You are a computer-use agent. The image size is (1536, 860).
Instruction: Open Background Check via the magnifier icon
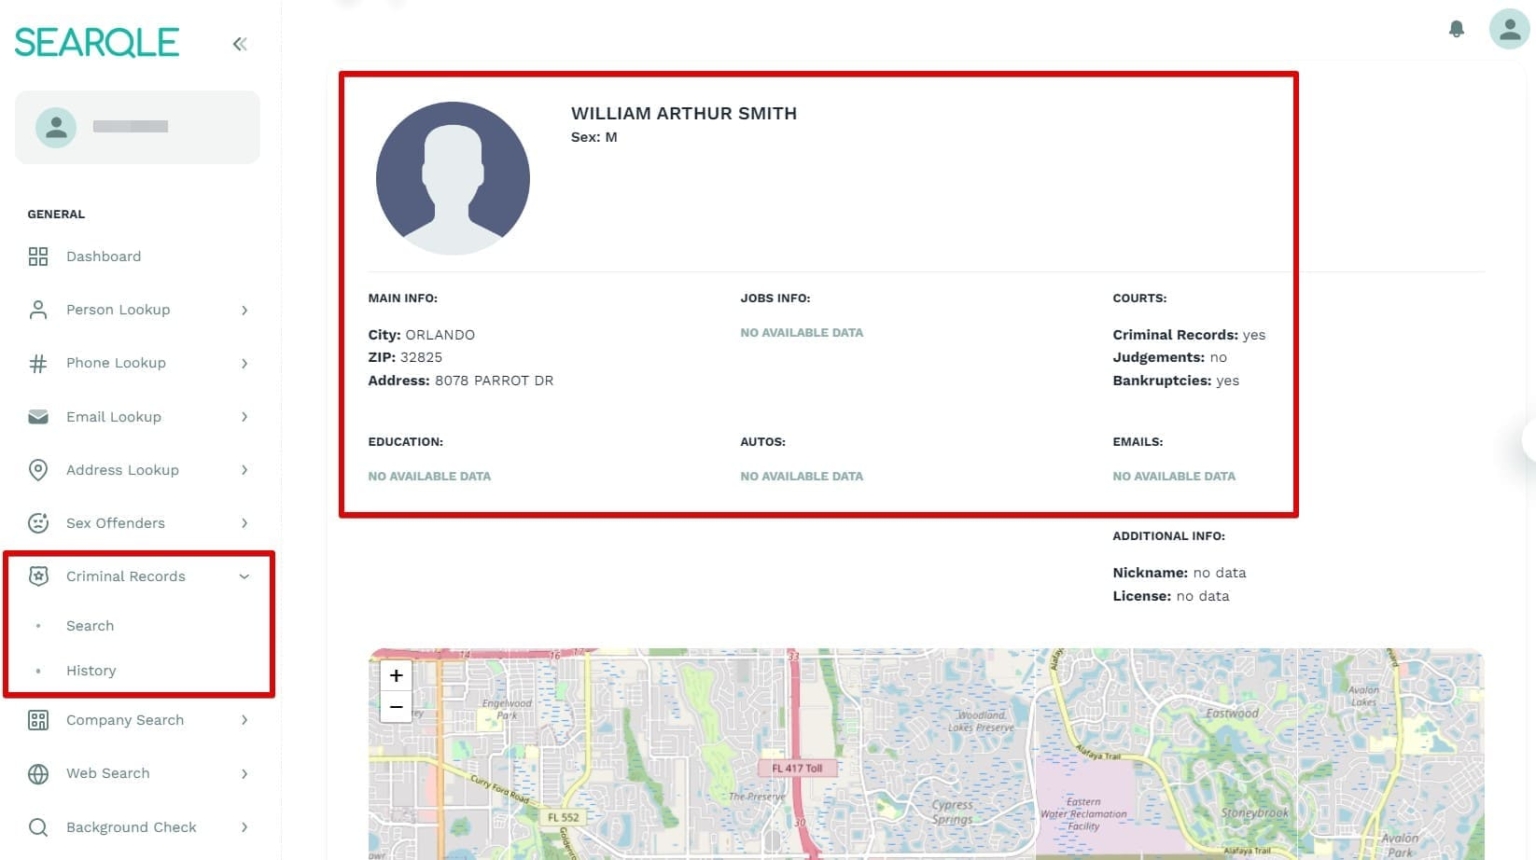pos(38,827)
